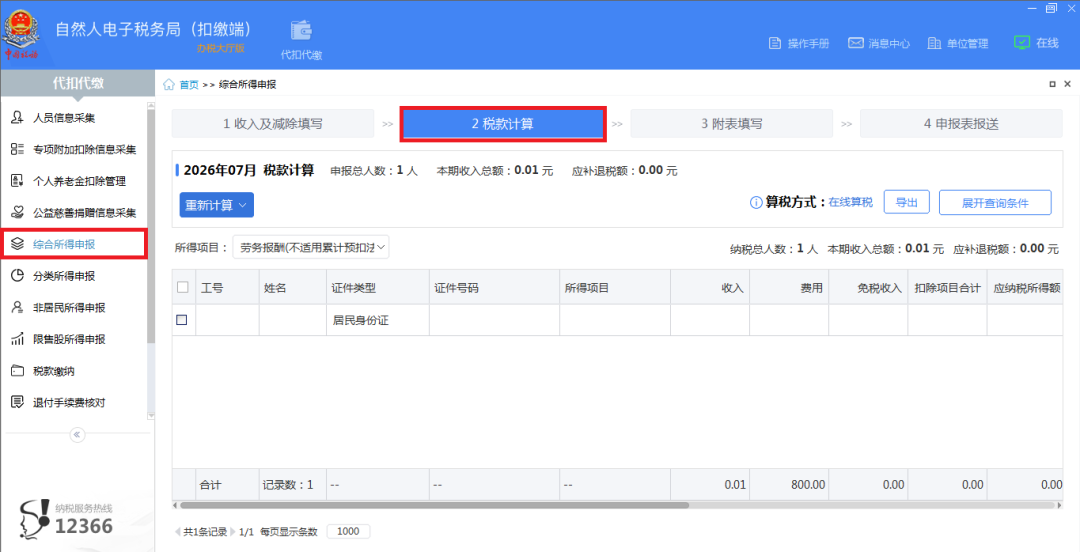Go to step 4 申报表报送
The image size is (1080, 552).
961,124
